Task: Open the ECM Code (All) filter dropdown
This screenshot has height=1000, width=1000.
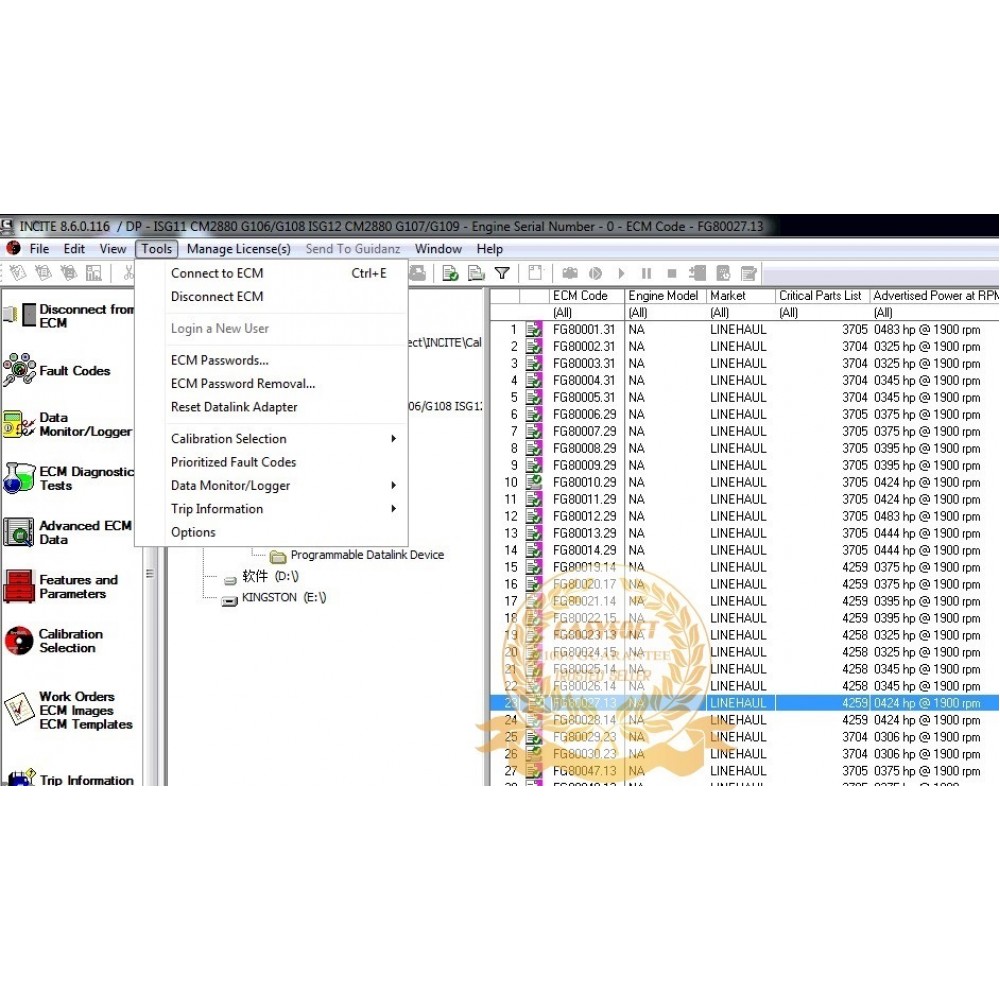Action: [587, 312]
